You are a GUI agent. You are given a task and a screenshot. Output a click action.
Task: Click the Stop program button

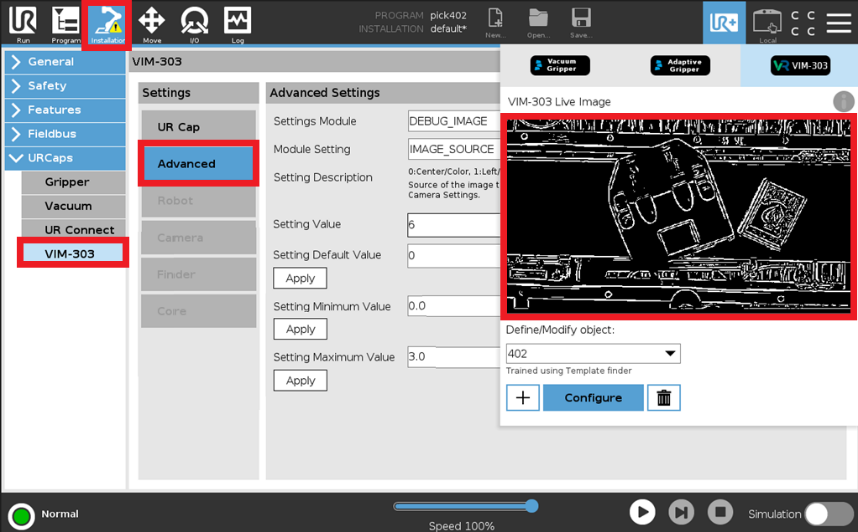pyautogui.click(x=720, y=512)
